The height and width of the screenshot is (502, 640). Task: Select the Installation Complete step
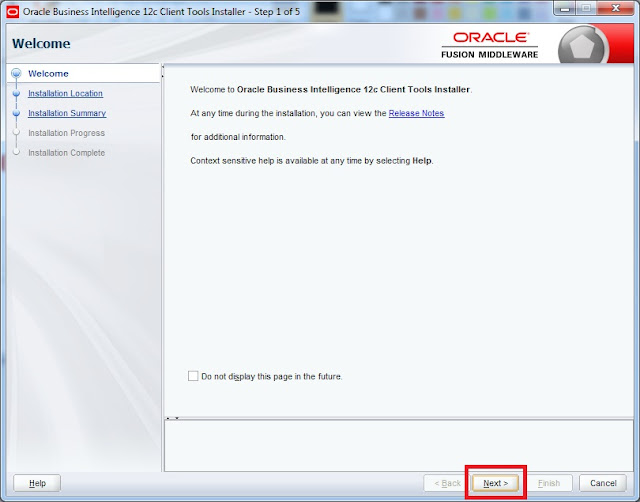(x=67, y=153)
